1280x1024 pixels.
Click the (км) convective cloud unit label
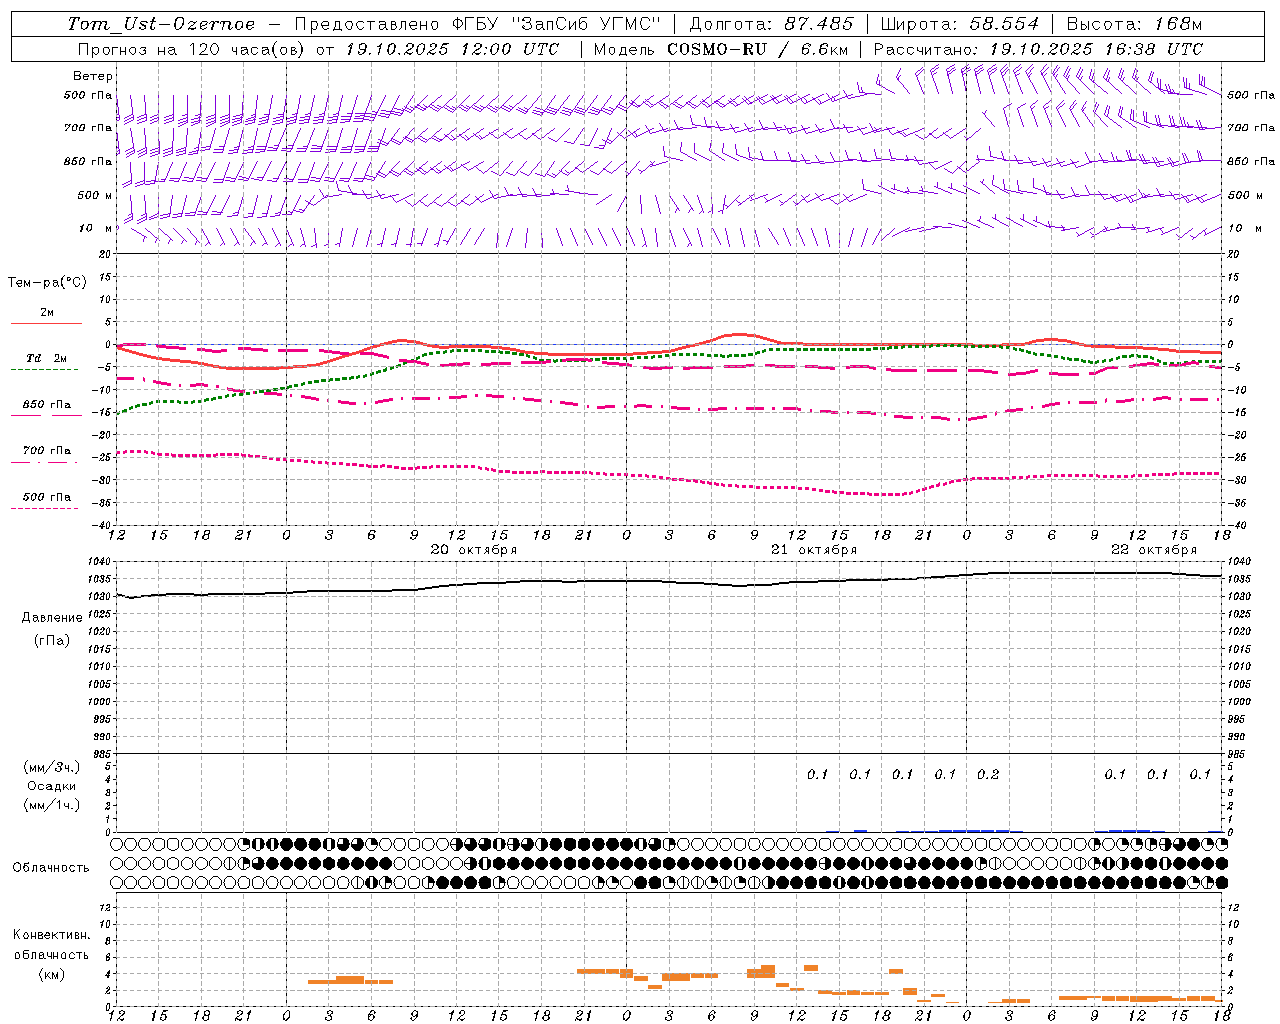coord(51,974)
